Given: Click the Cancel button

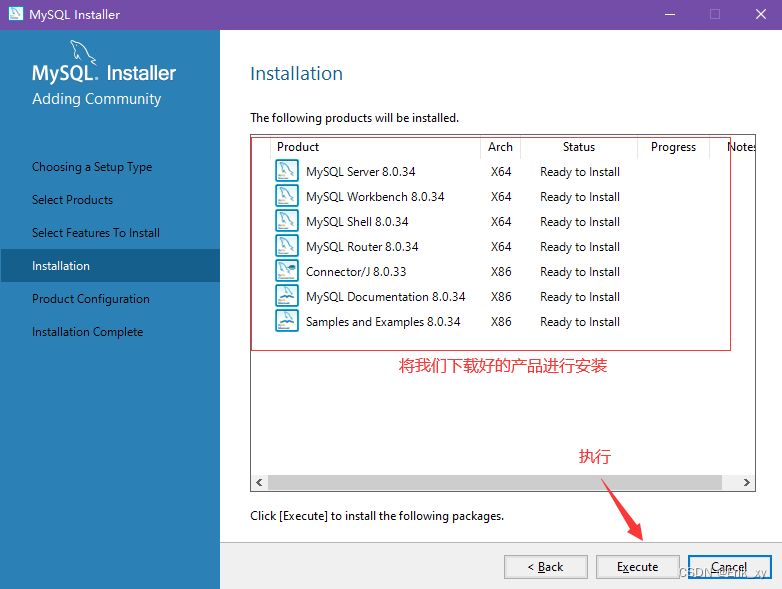Looking at the screenshot, I should click(729, 567).
